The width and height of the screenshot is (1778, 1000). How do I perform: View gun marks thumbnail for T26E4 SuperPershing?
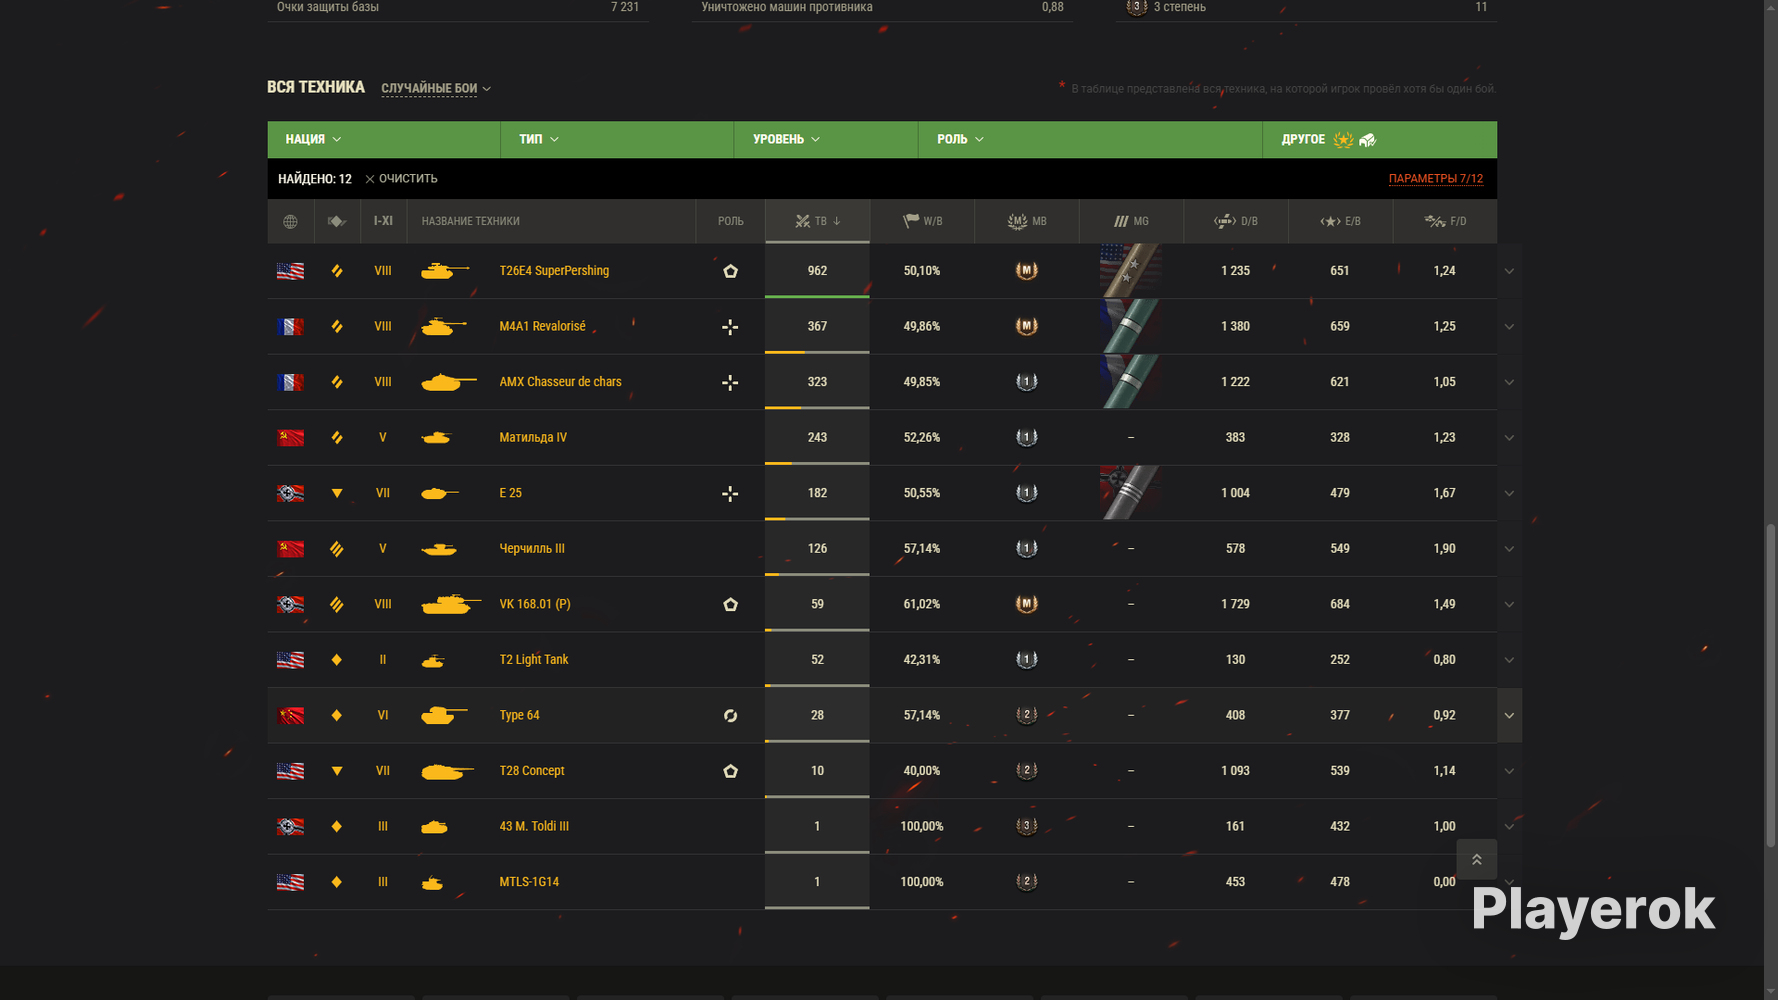(x=1131, y=271)
